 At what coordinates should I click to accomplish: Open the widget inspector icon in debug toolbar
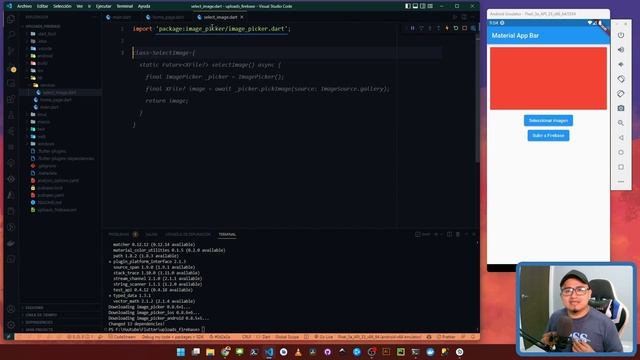(x=473, y=28)
